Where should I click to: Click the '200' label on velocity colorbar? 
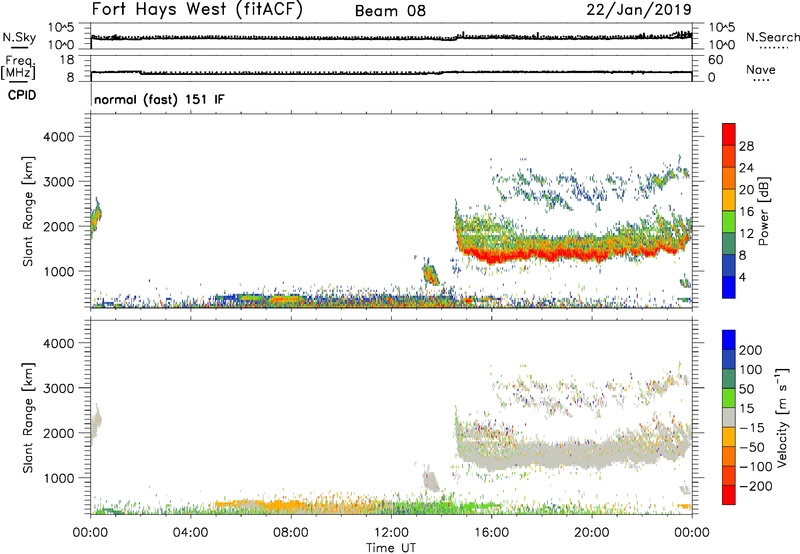(x=751, y=350)
